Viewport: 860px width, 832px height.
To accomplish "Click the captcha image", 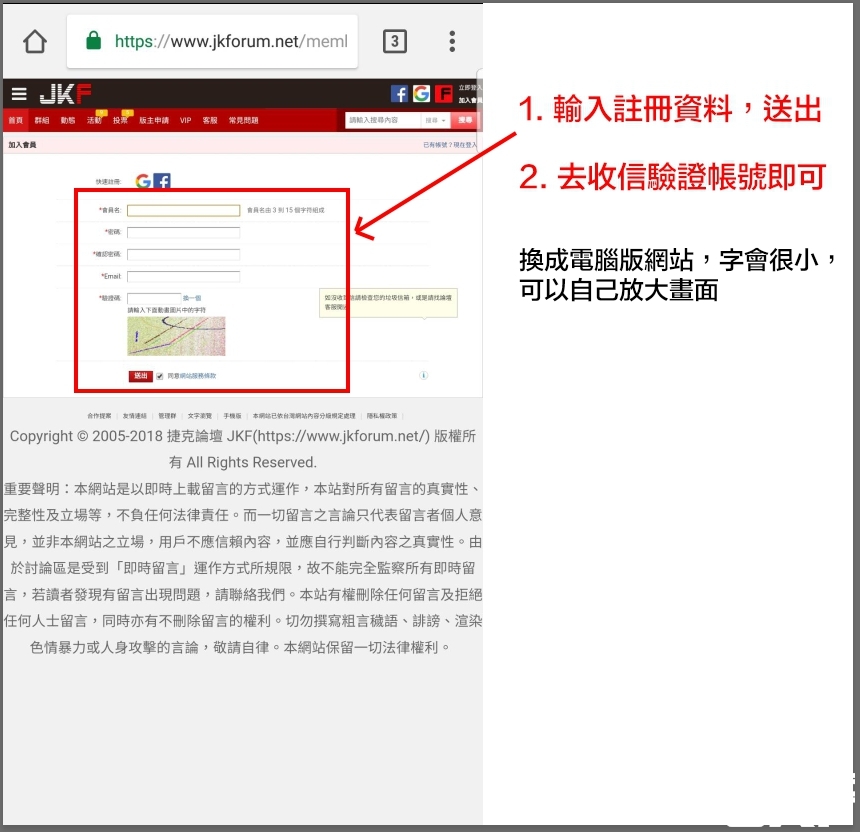I will 176,336.
